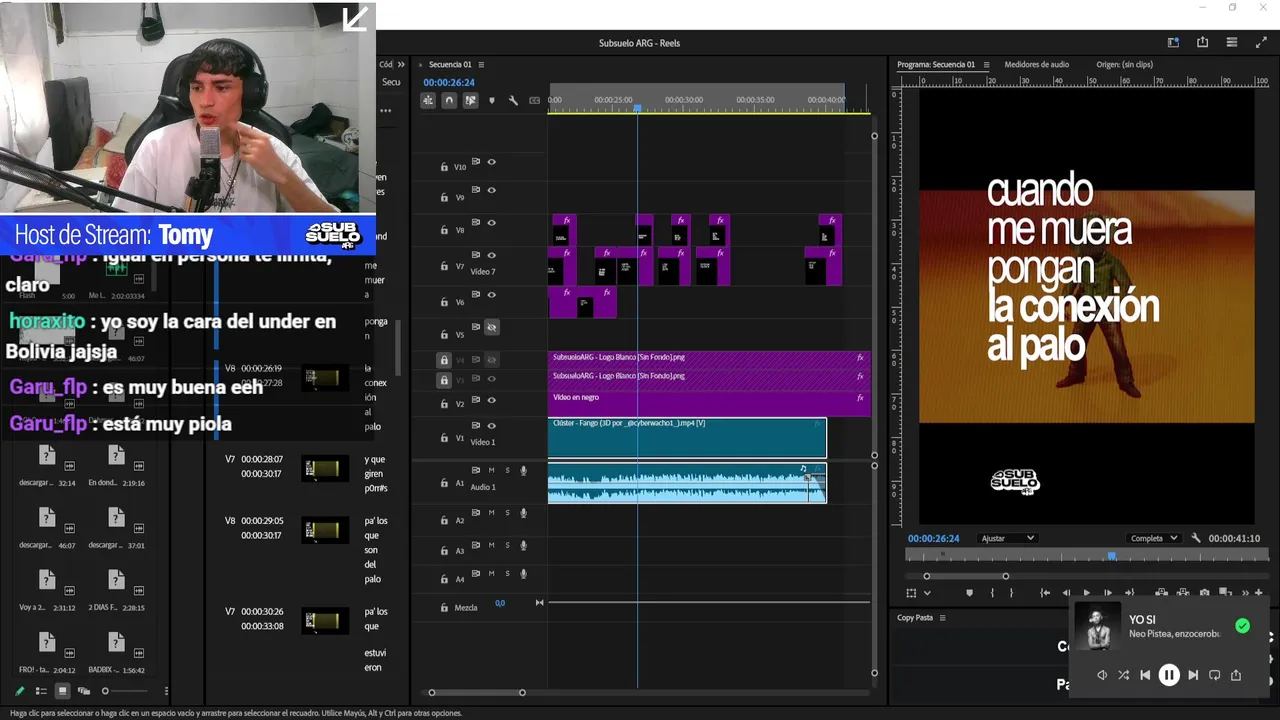Click the timeline timecode 00:00:26:24

click(449, 83)
